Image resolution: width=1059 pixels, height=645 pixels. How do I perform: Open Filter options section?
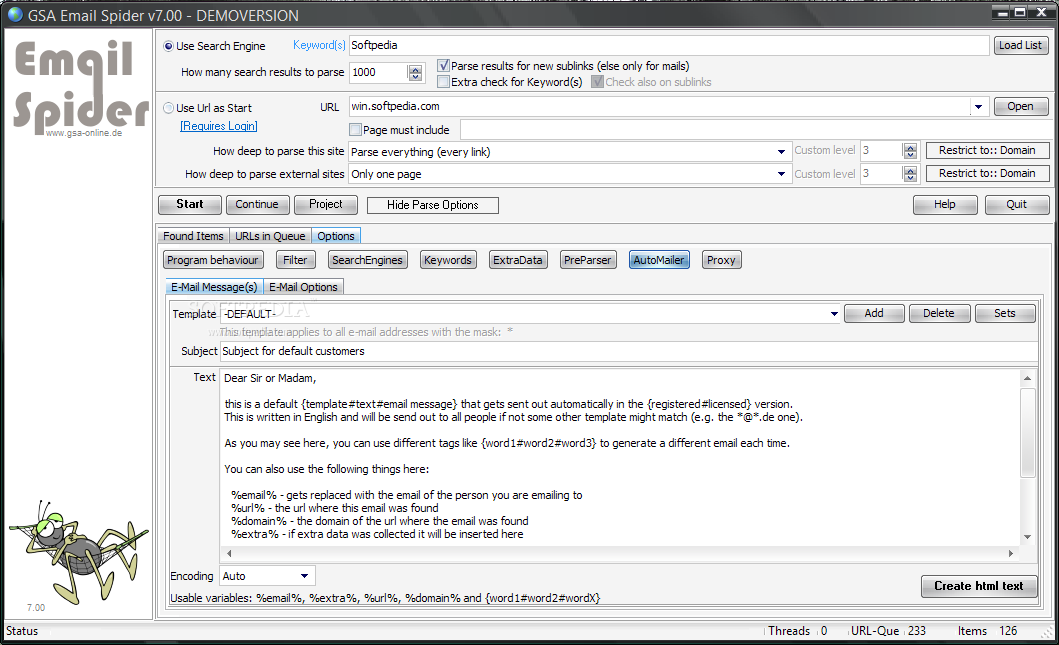tap(295, 260)
